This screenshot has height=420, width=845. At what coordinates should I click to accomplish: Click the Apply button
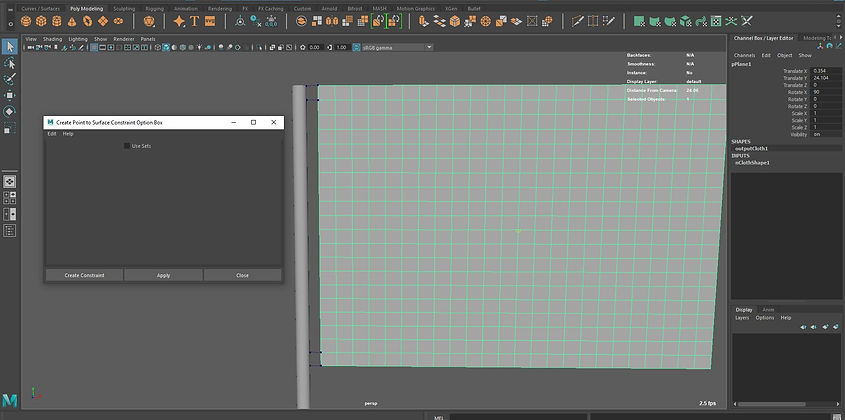(x=163, y=275)
